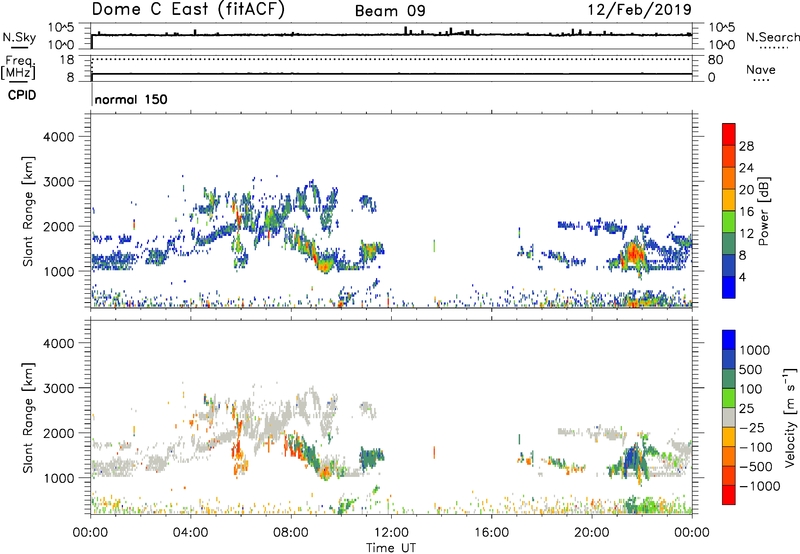Click the power colorbar value '16'
800x554 pixels.
[746, 212]
